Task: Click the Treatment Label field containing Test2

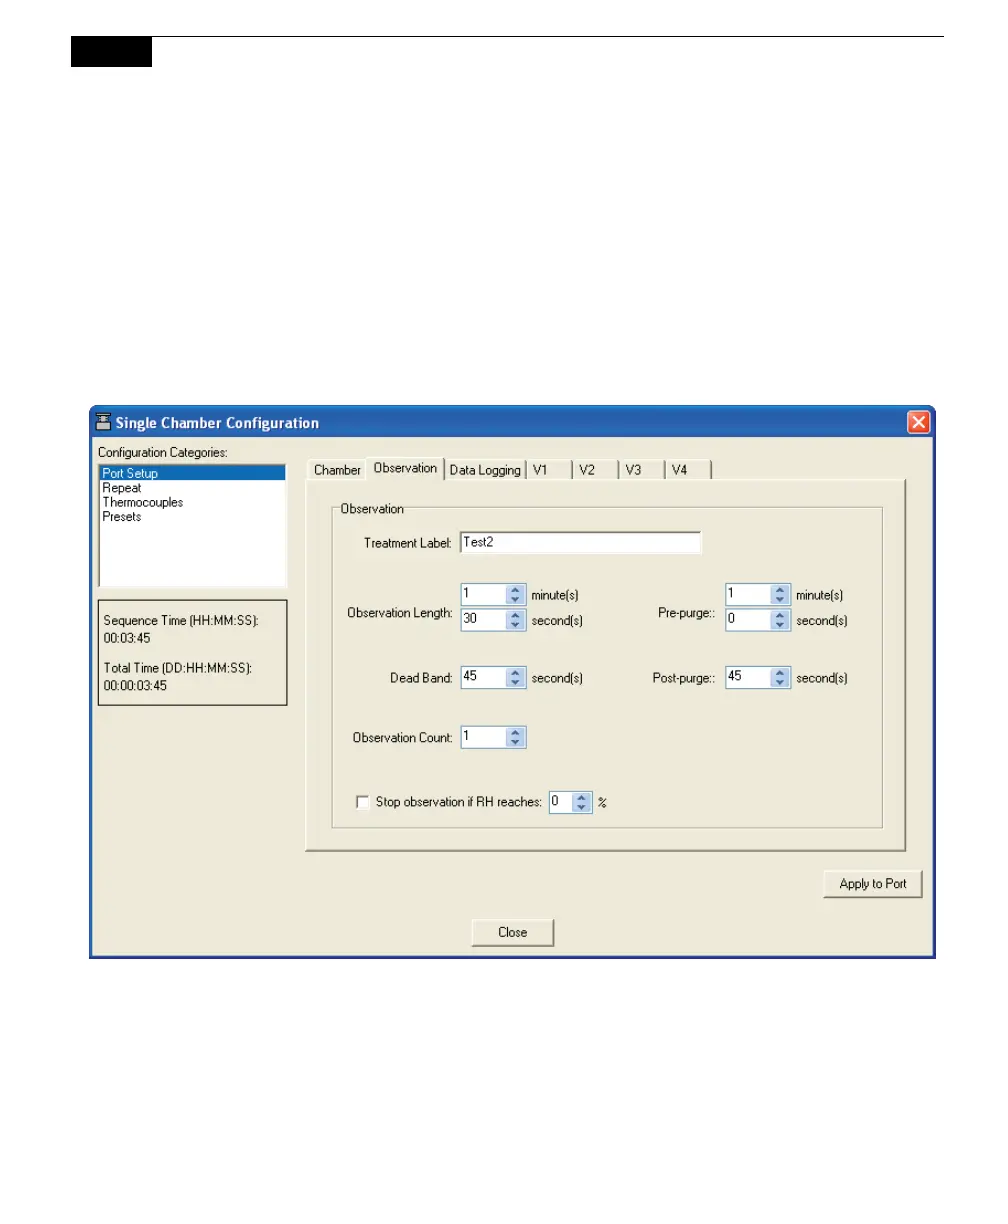Action: (x=581, y=543)
